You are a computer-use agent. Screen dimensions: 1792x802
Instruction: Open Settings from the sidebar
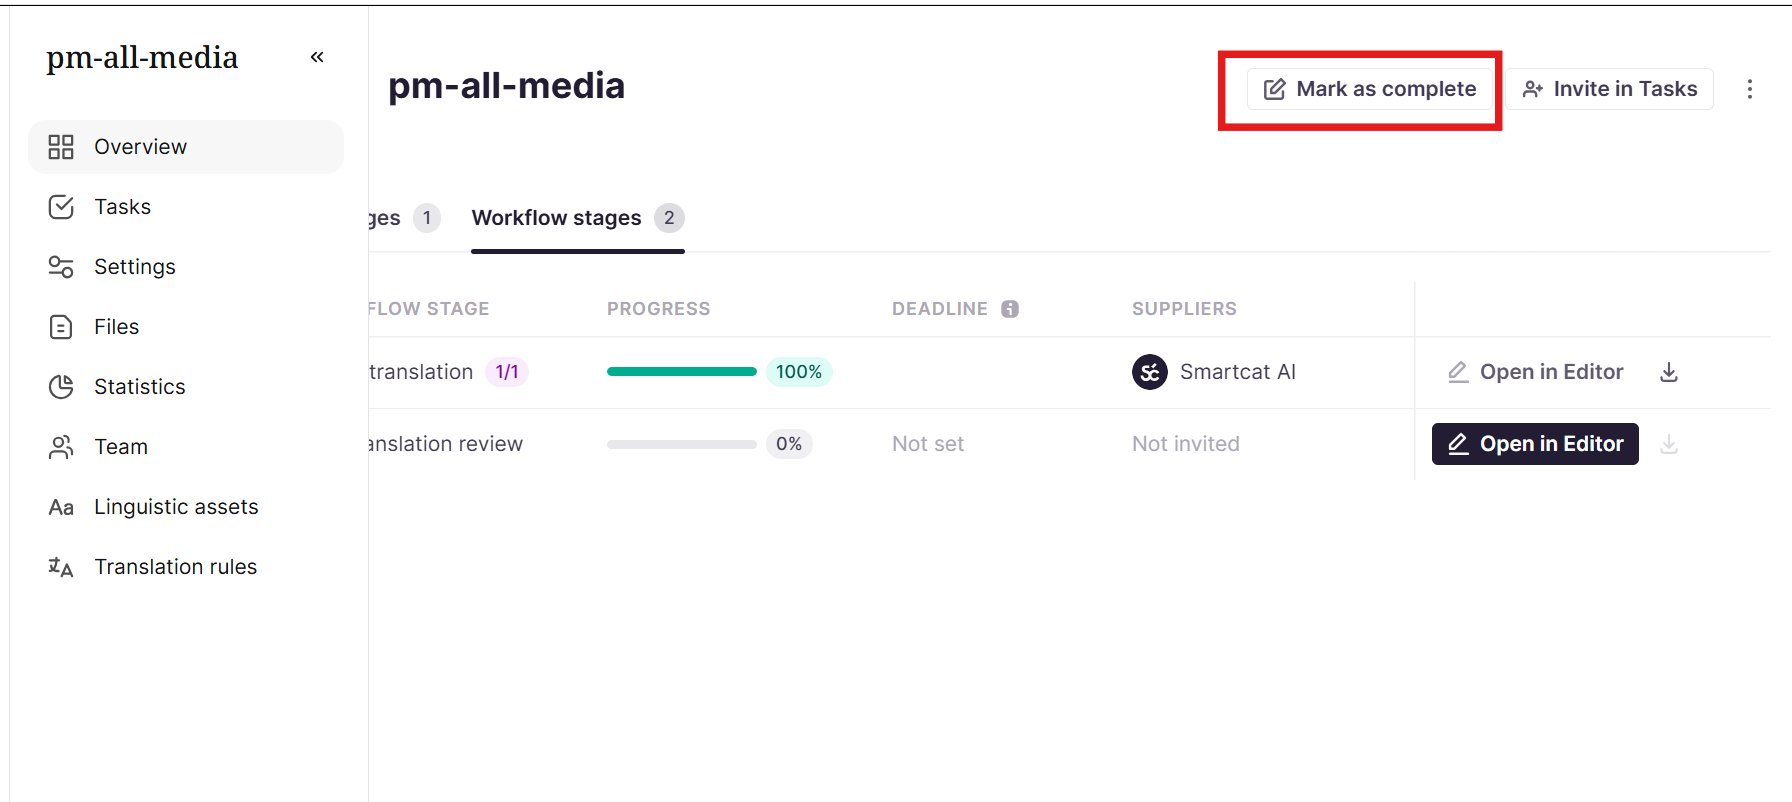tap(186, 267)
